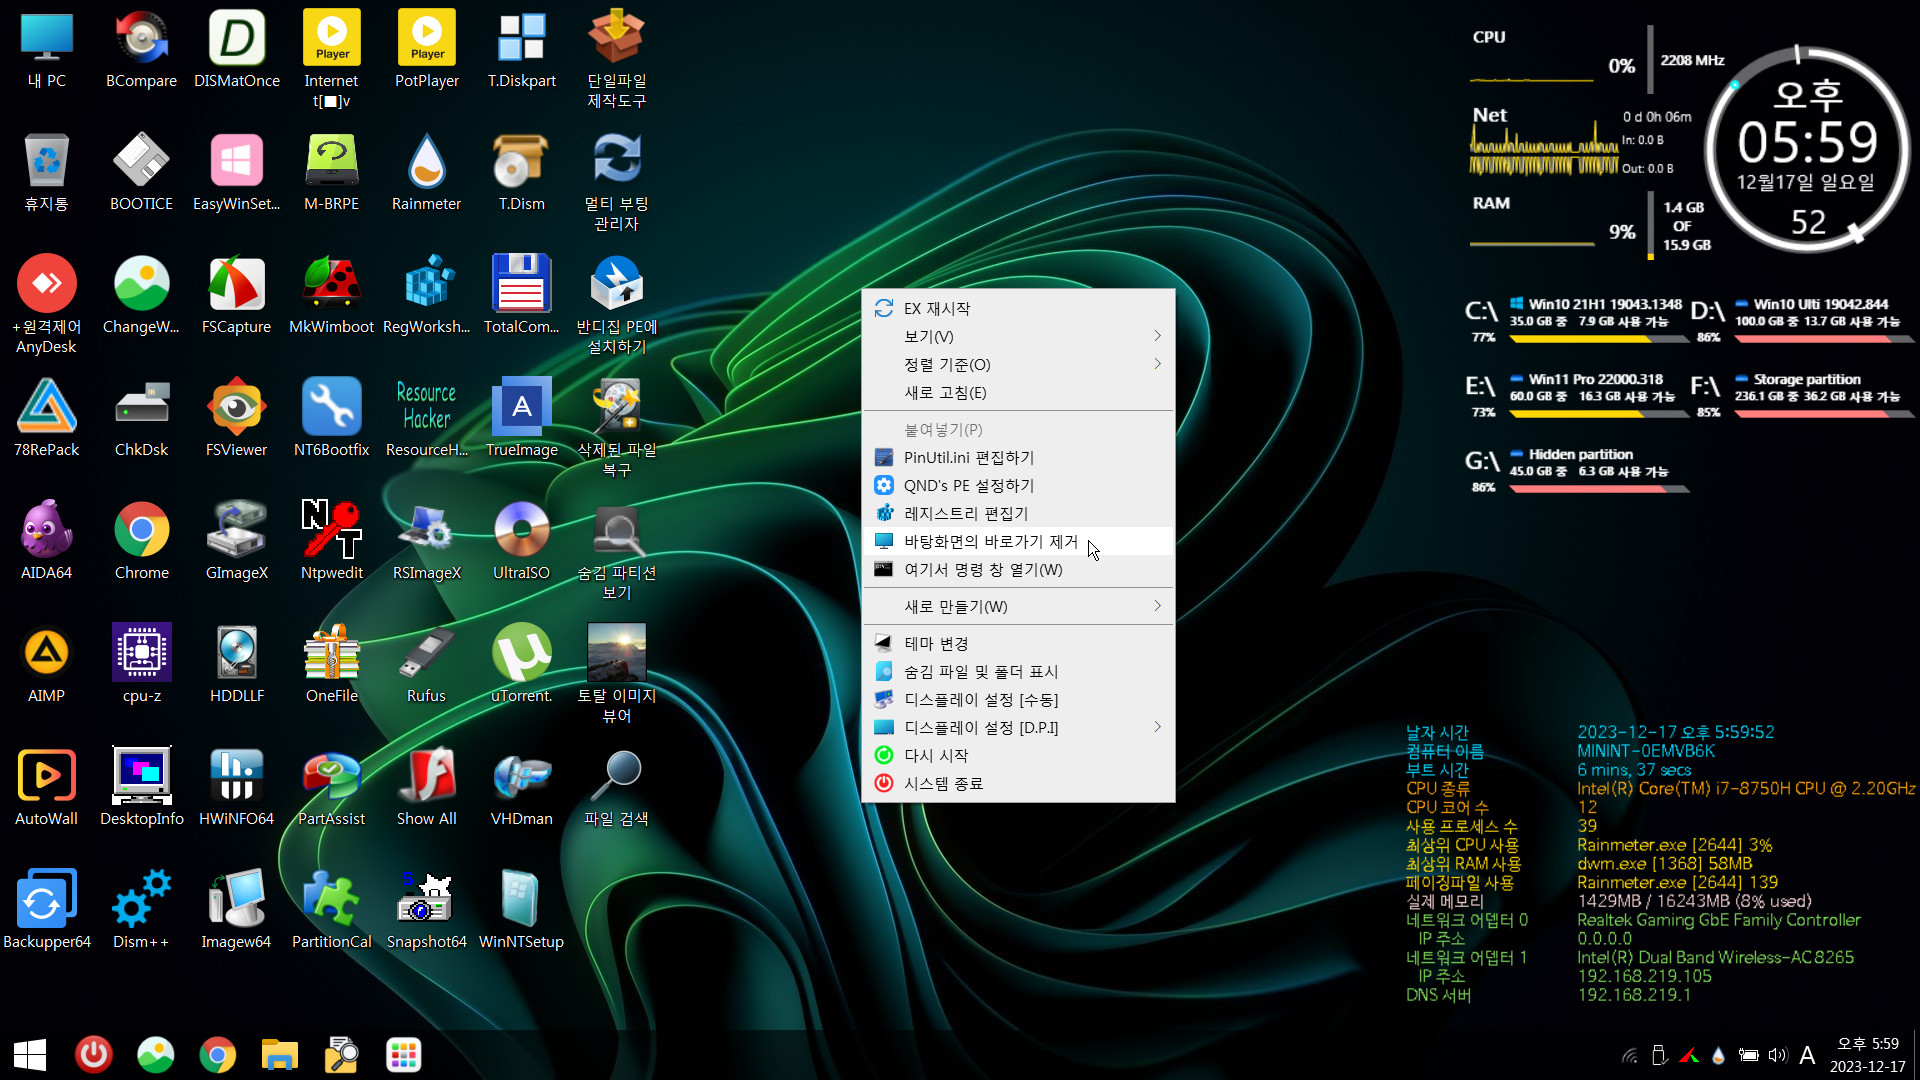1920x1080 pixels.
Task: Open Snapshot64 camera icon
Action: pyautogui.click(x=427, y=911)
